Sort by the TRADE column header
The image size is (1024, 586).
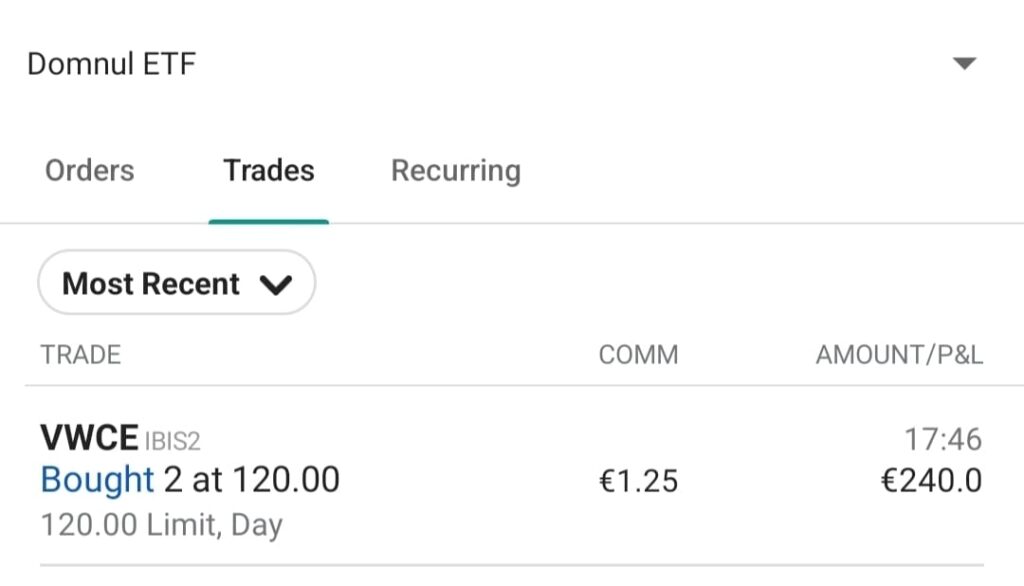(x=80, y=355)
